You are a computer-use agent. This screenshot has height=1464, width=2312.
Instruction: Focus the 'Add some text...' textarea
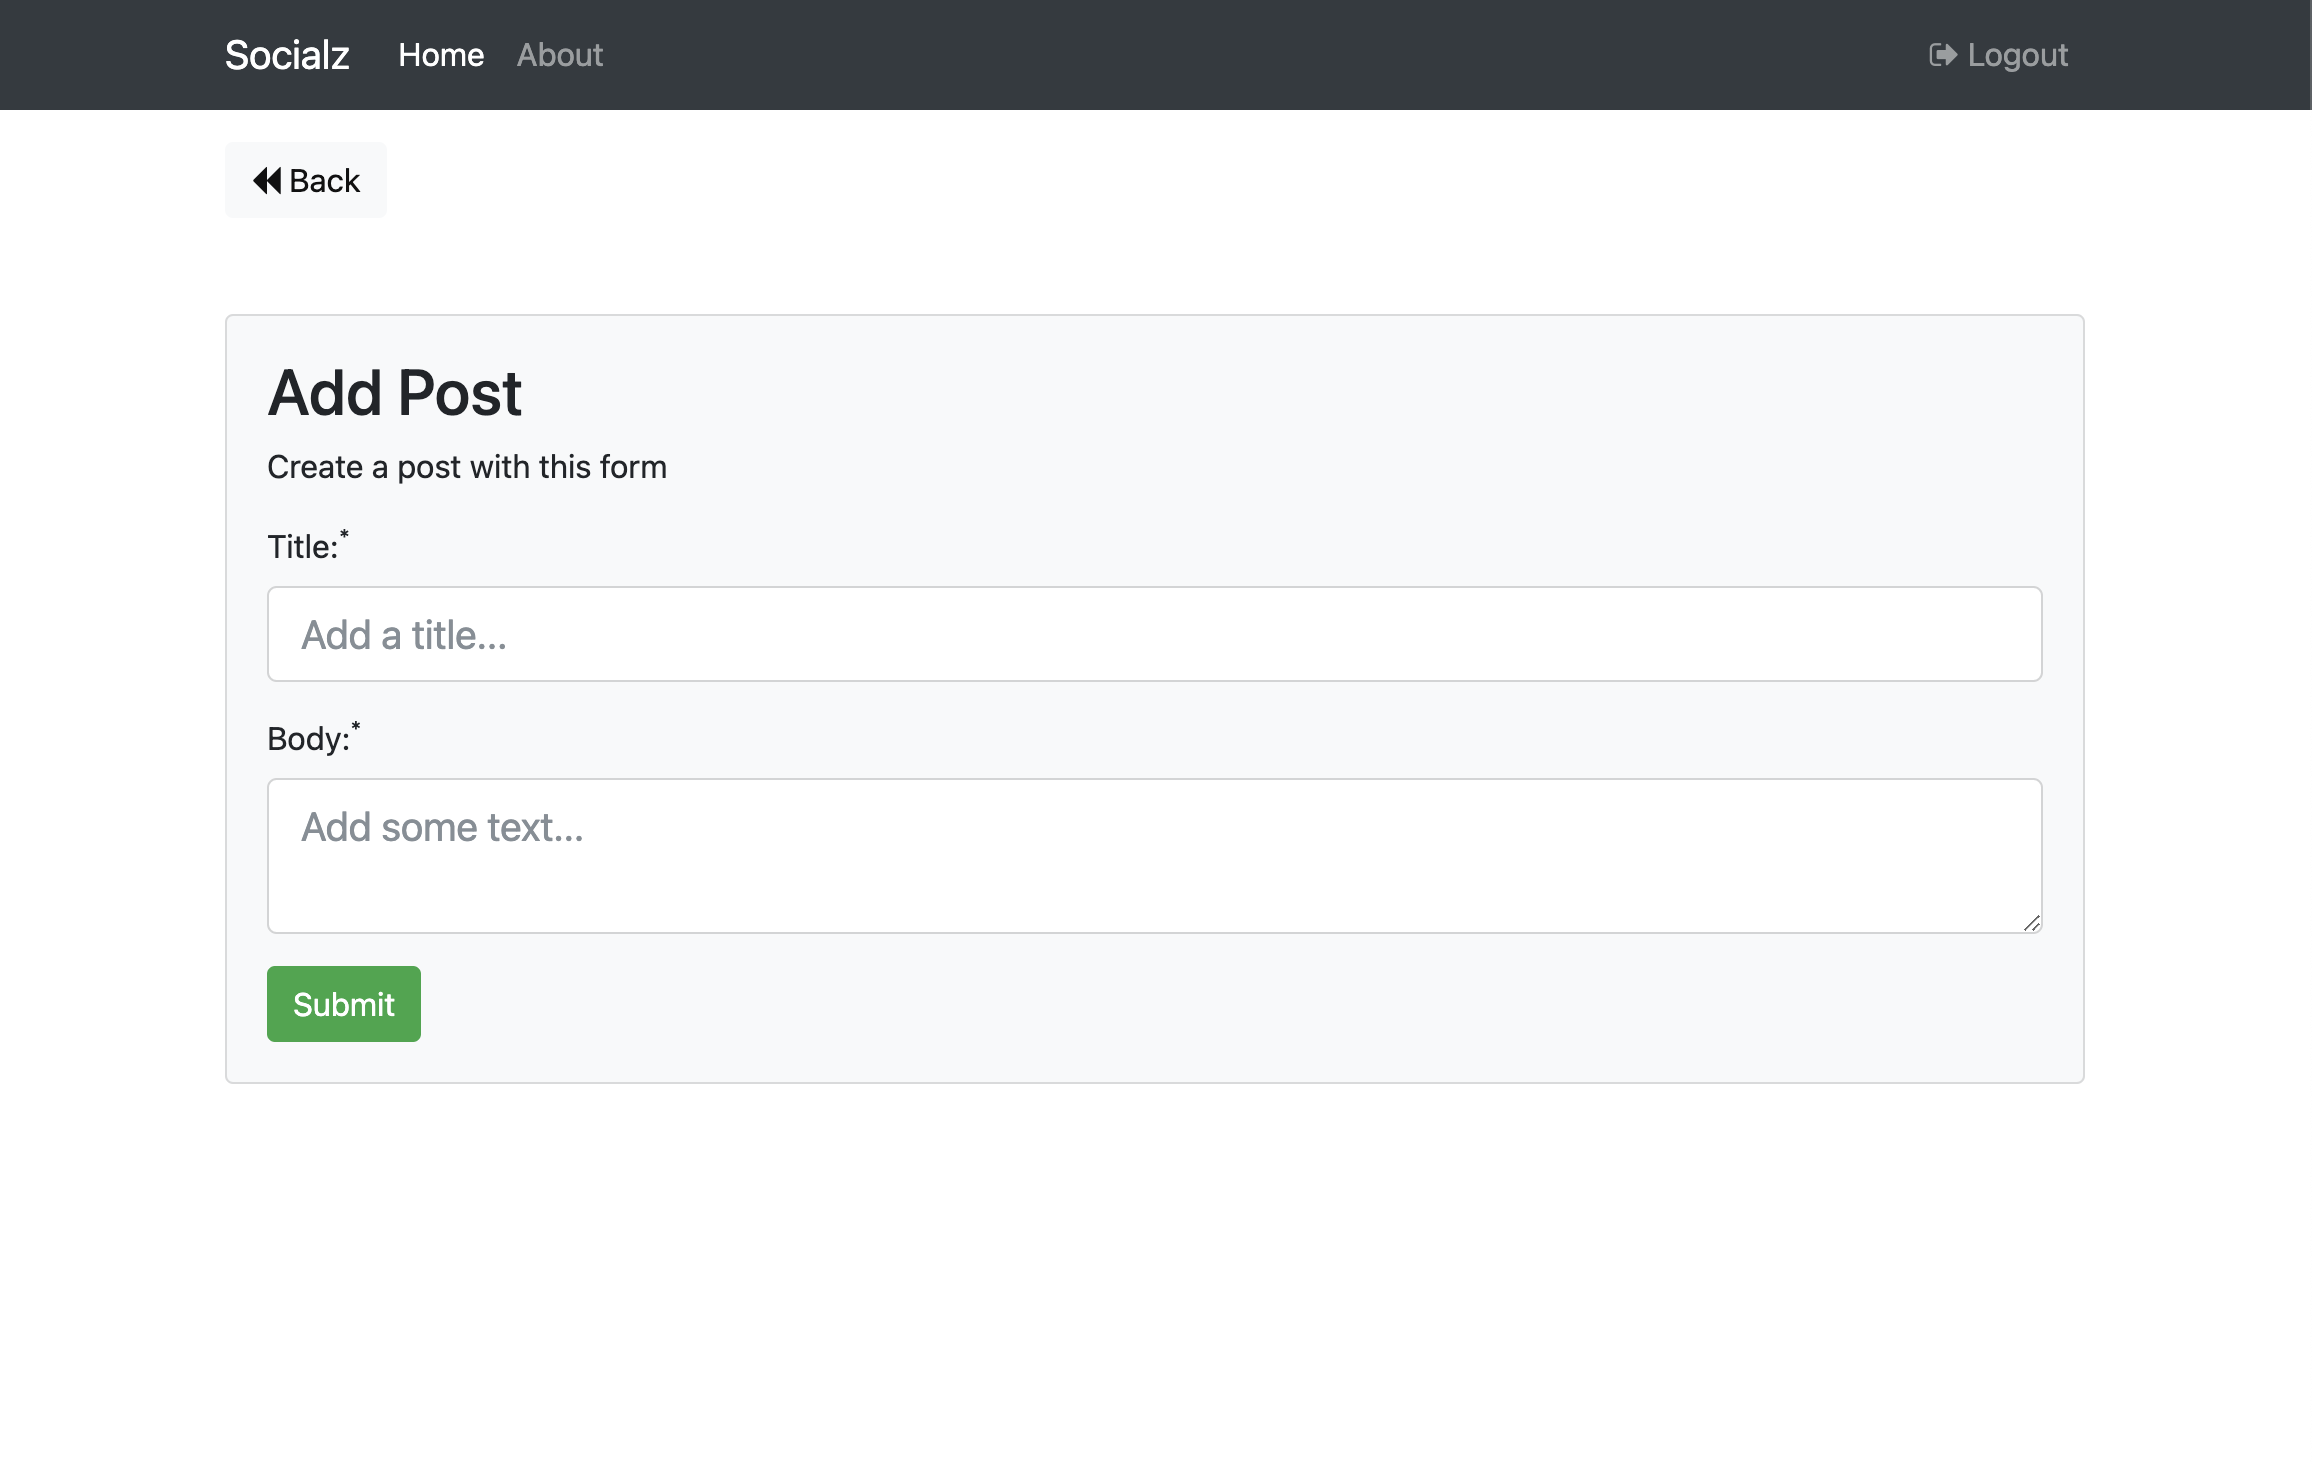[1154, 855]
